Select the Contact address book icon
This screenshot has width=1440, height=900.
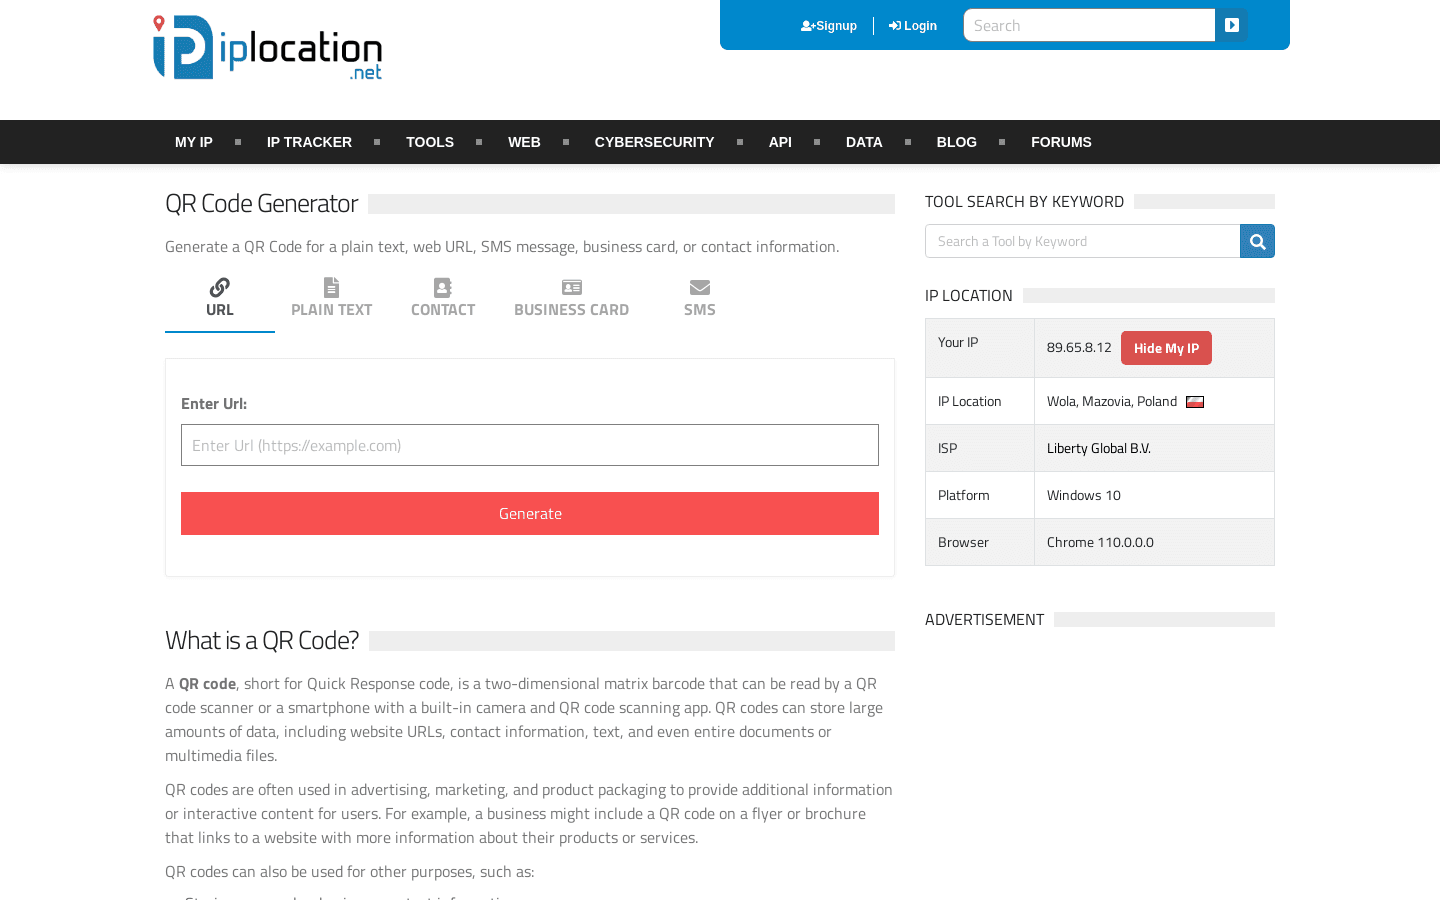click(x=443, y=288)
